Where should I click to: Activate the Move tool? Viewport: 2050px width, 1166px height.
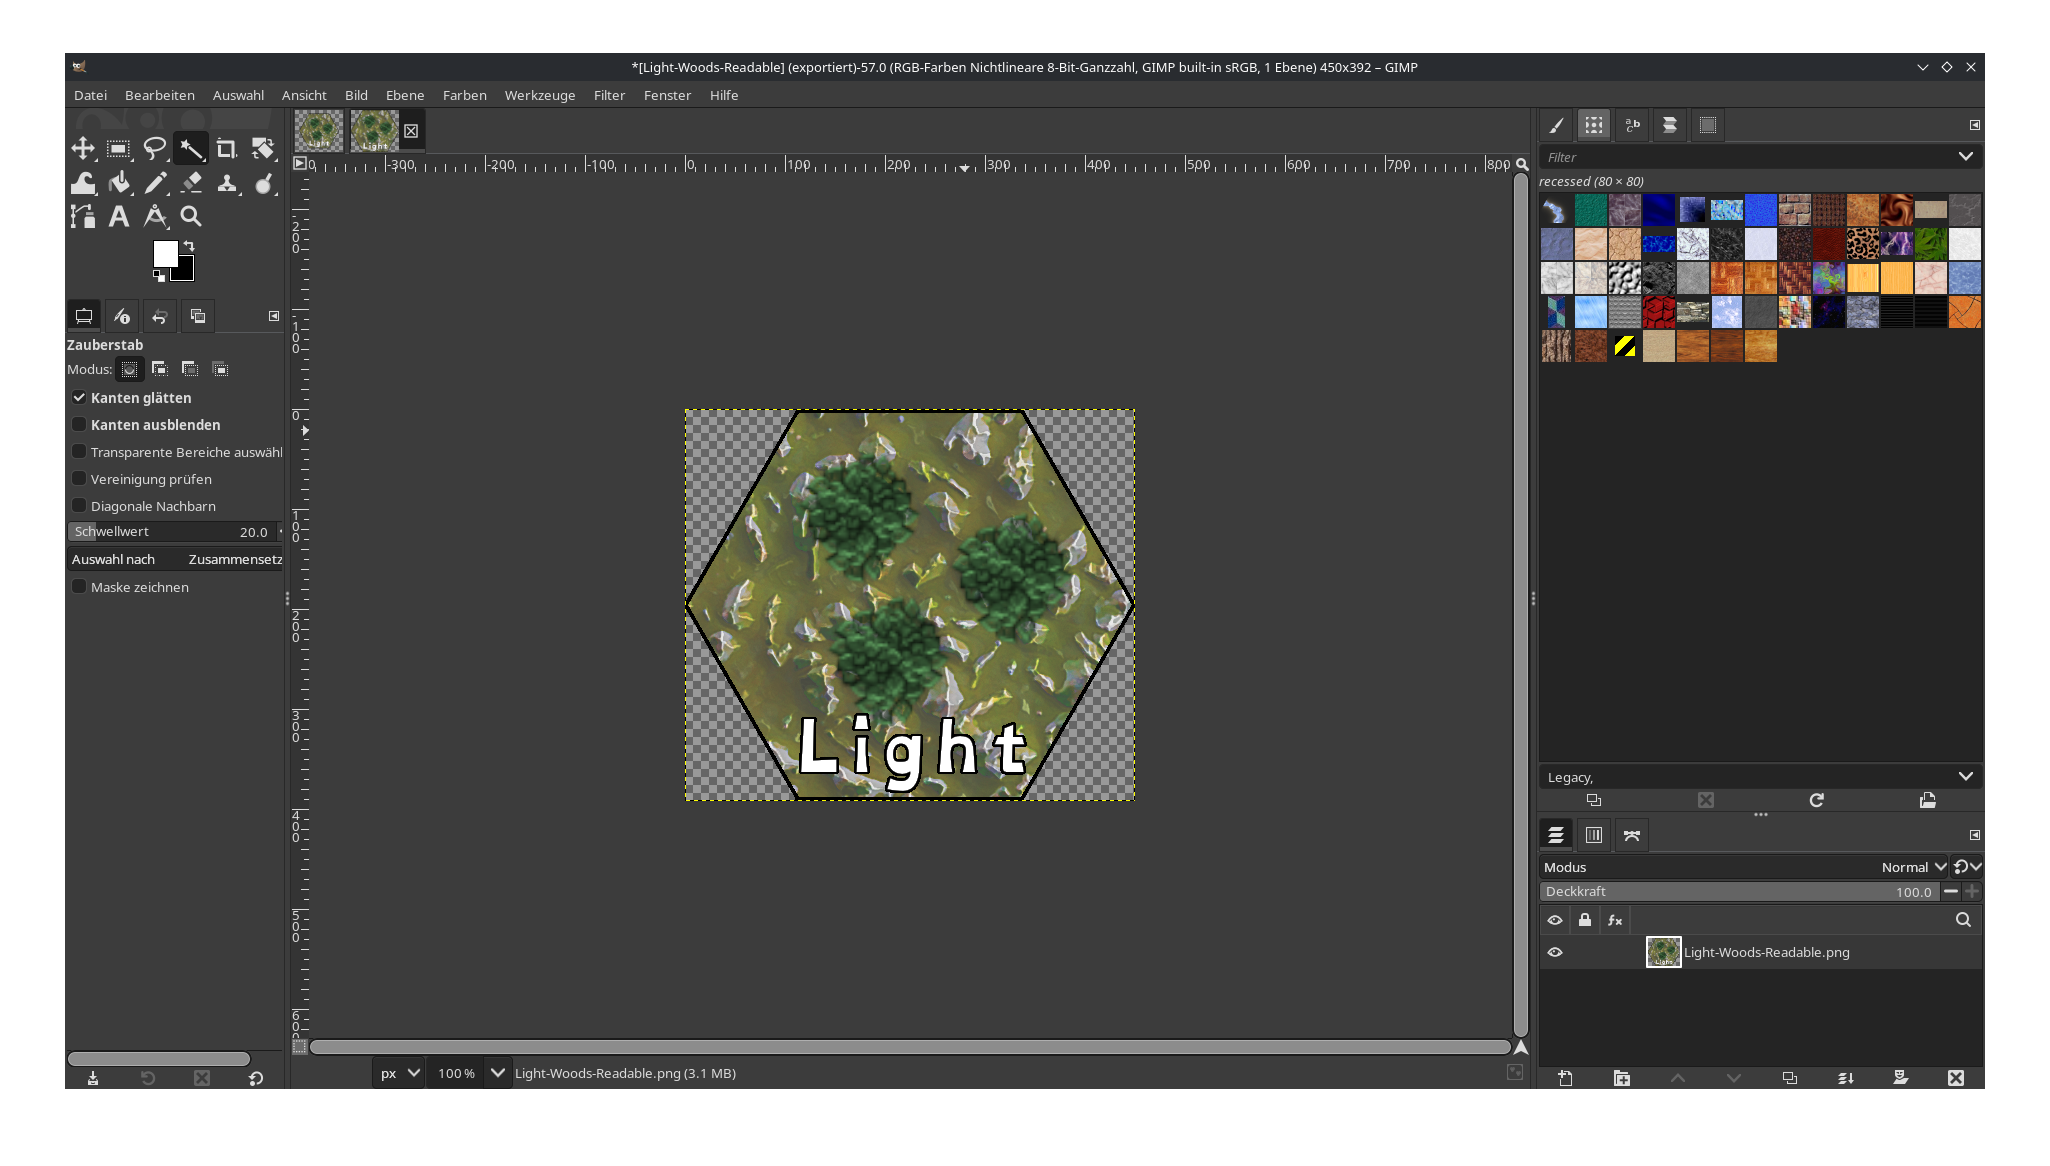coord(84,148)
